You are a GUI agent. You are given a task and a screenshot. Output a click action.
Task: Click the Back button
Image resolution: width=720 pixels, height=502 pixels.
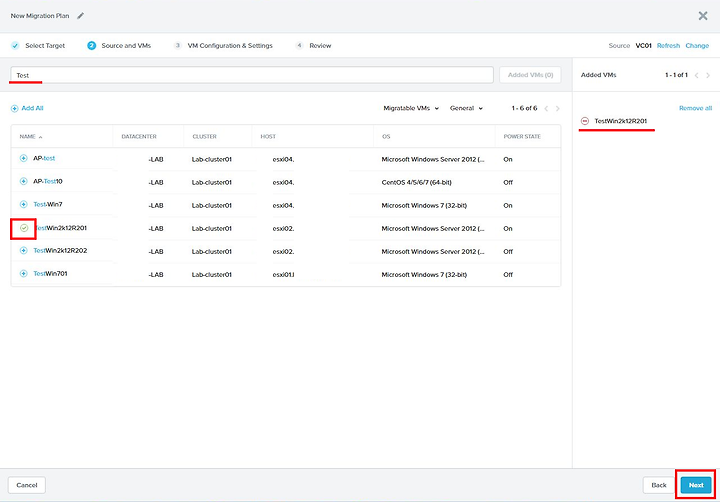658,485
